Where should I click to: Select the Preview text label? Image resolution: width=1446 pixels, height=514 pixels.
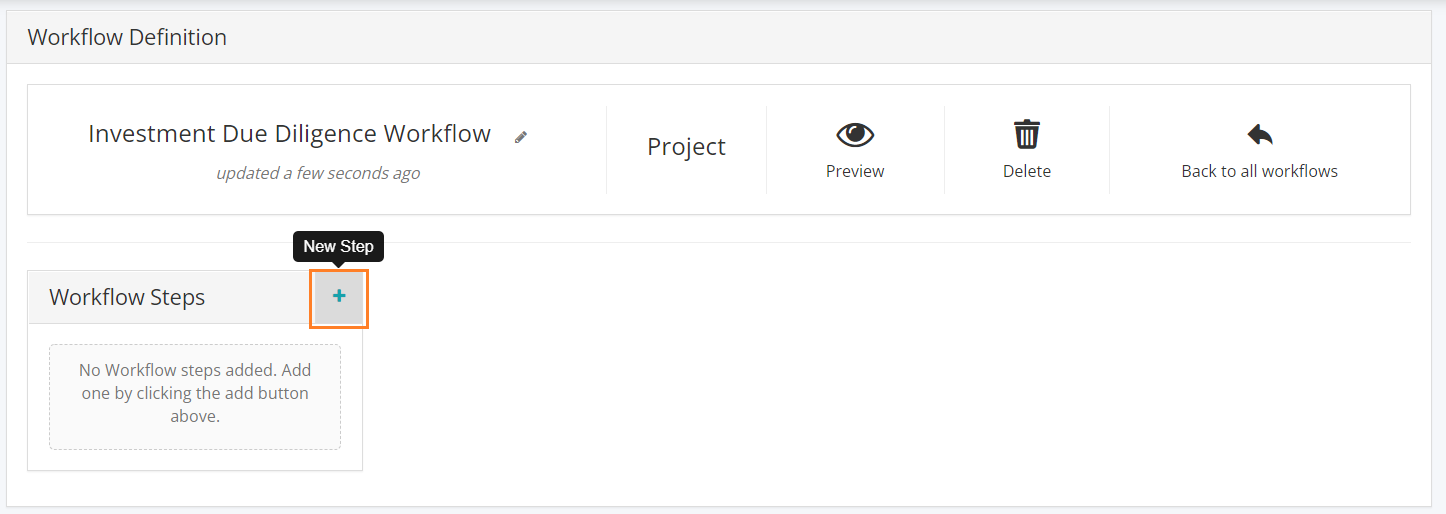(855, 171)
